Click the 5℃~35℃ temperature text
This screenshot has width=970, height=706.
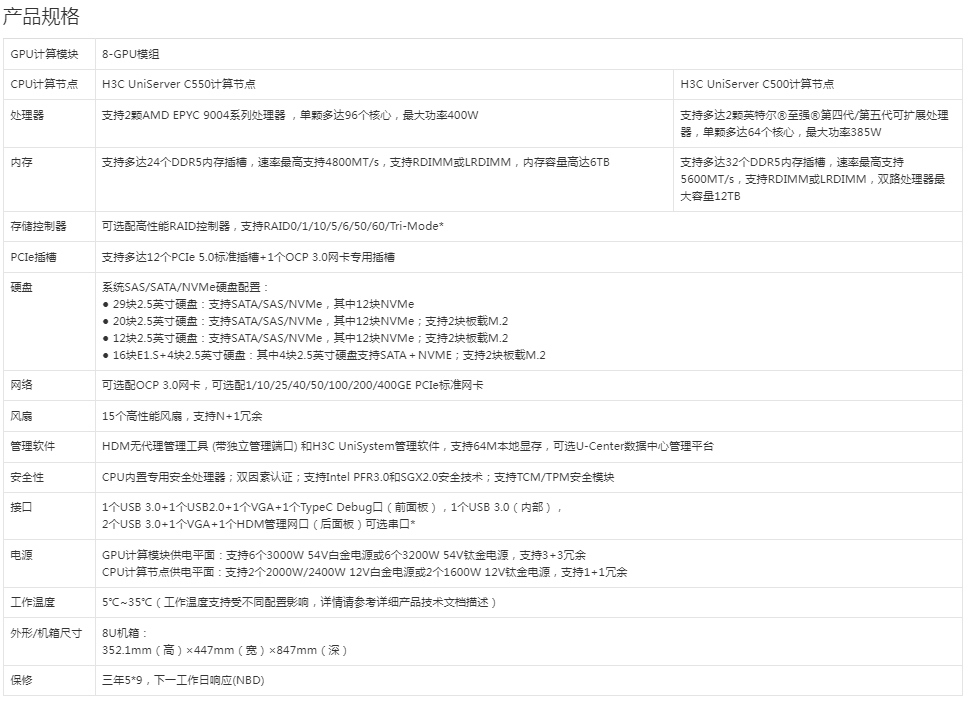pos(299,602)
